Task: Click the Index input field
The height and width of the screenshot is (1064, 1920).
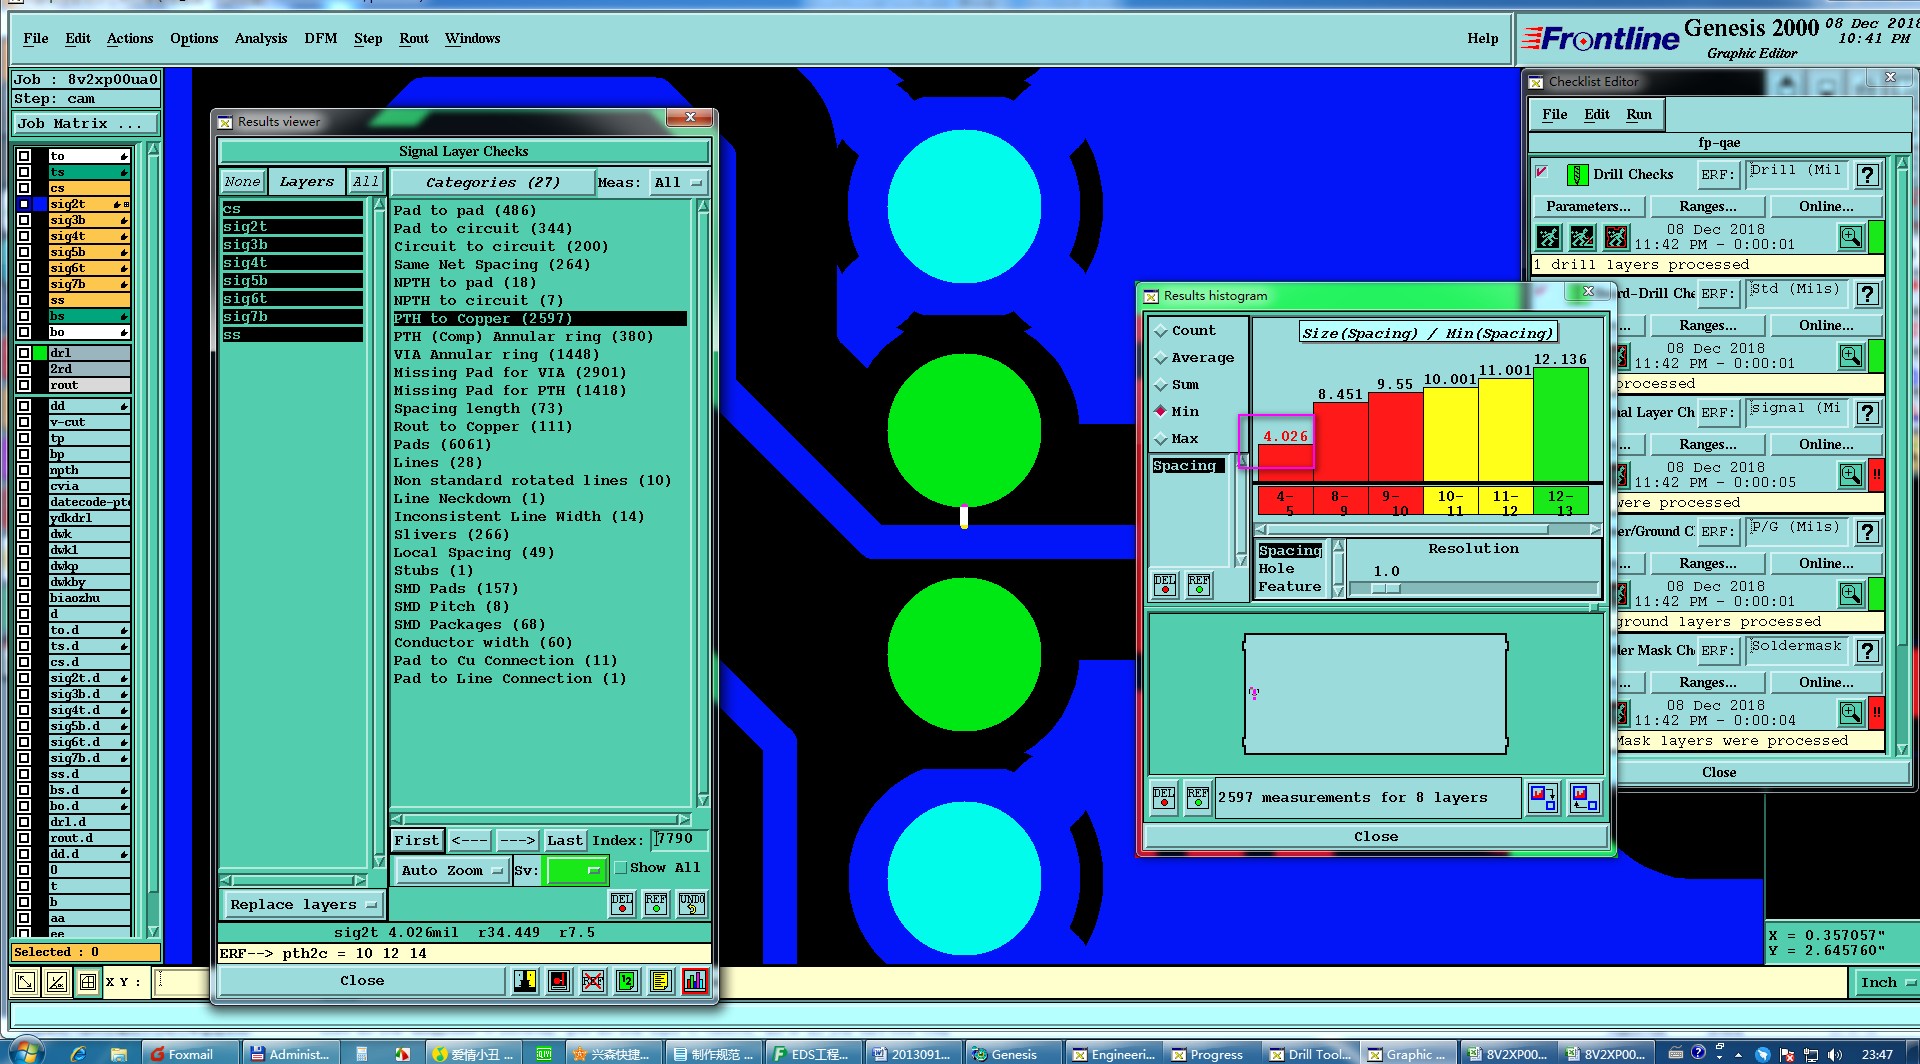Action: pos(679,839)
